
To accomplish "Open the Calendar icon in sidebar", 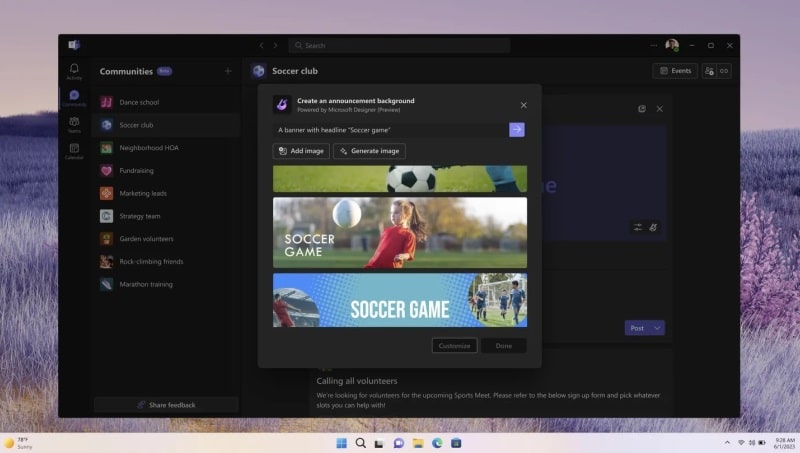I will 74,151.
